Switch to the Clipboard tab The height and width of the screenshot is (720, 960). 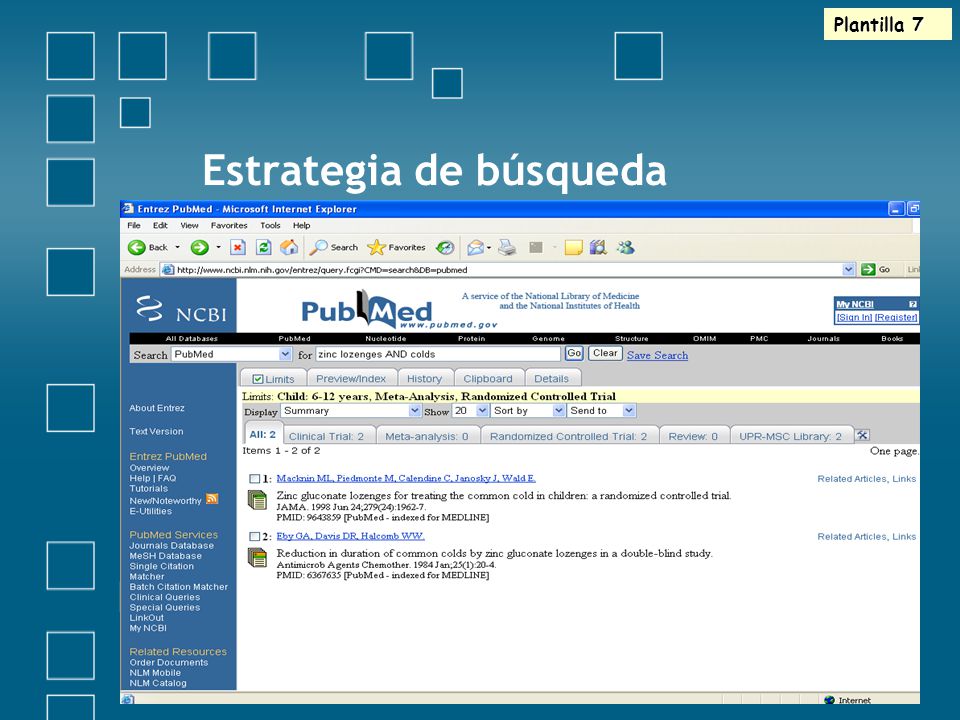tap(488, 378)
